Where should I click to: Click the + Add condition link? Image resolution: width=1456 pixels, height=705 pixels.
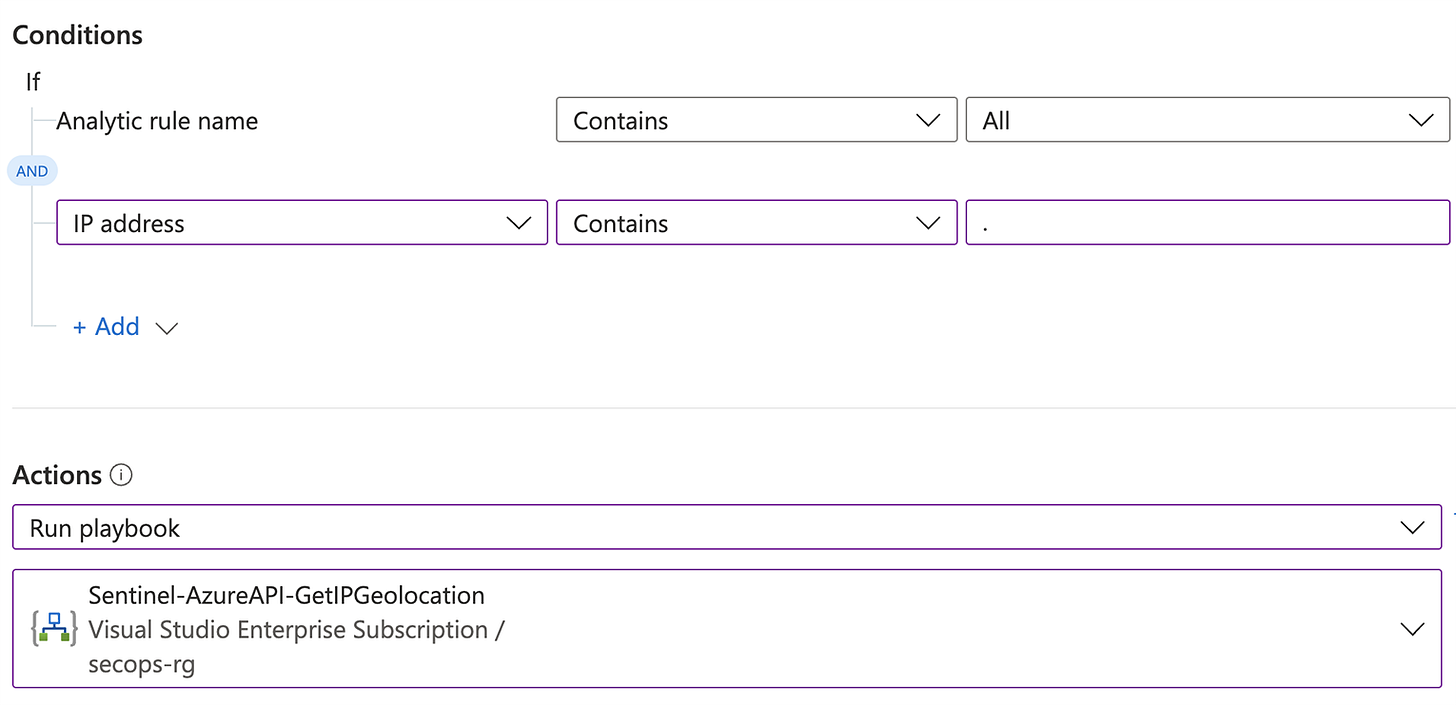click(x=106, y=327)
